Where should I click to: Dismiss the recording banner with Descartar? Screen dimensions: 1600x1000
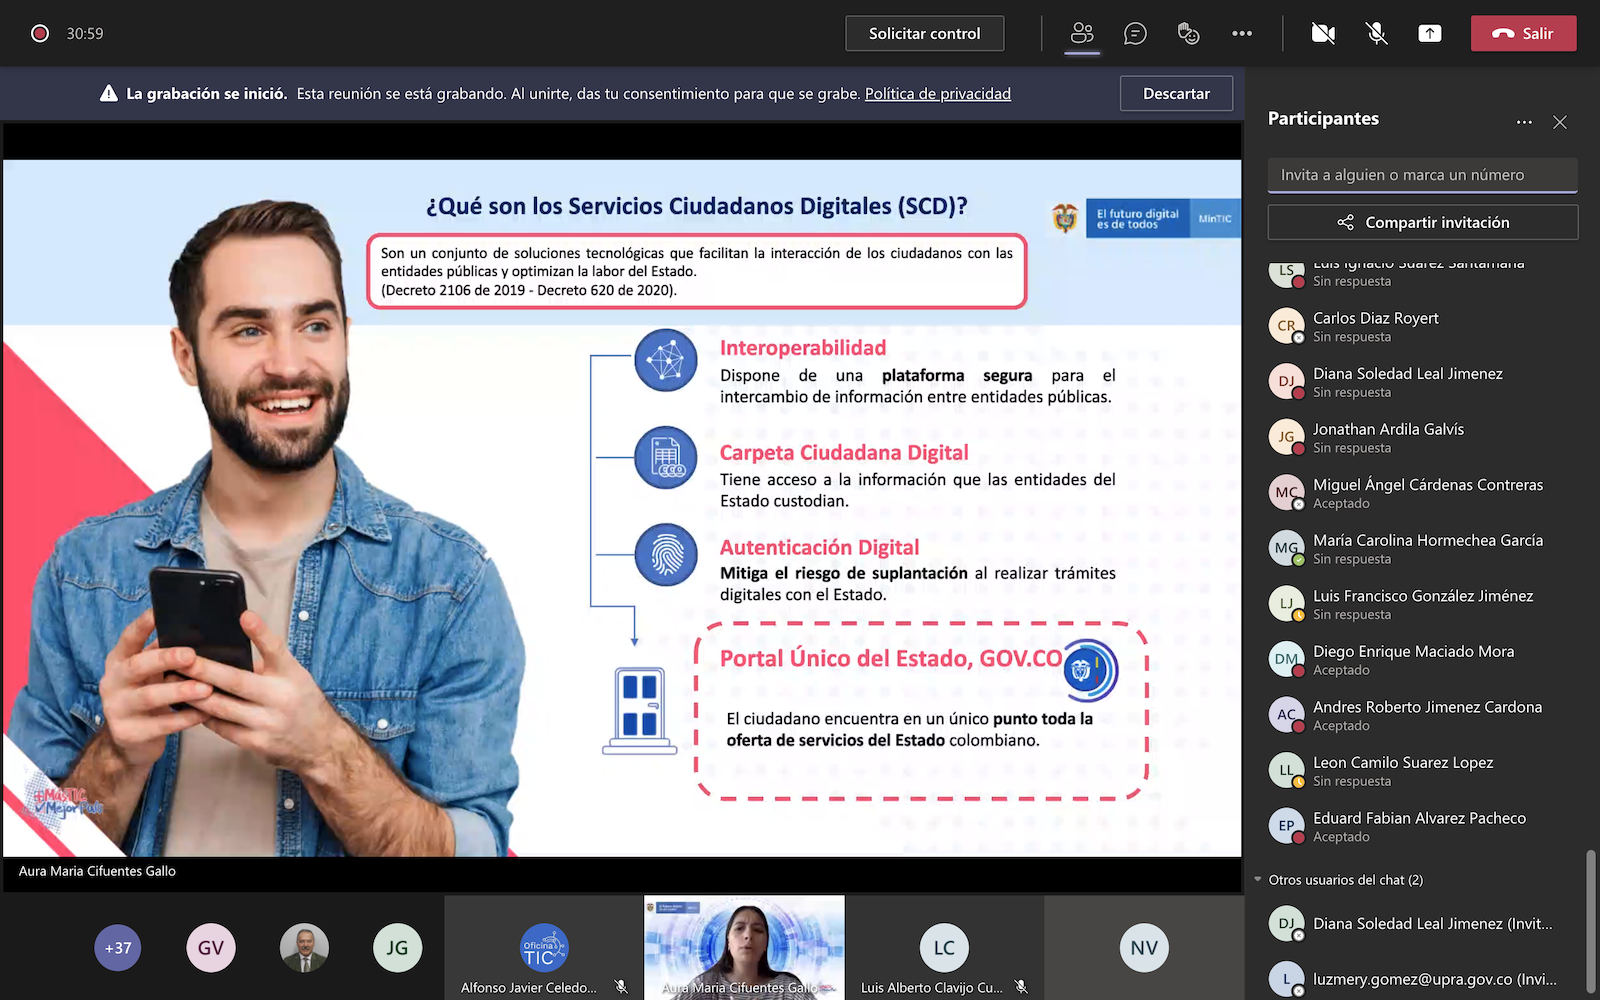pos(1176,93)
